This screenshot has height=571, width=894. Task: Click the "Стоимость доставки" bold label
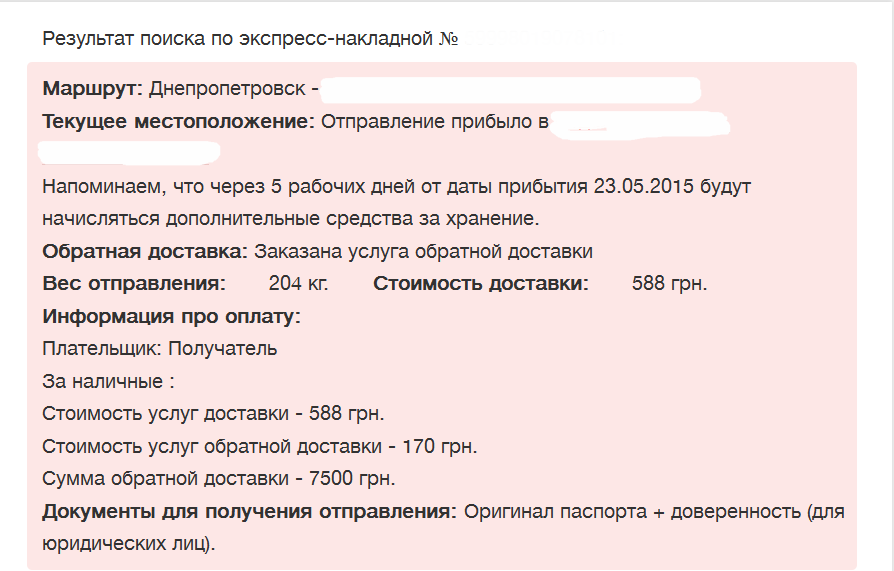click(481, 283)
